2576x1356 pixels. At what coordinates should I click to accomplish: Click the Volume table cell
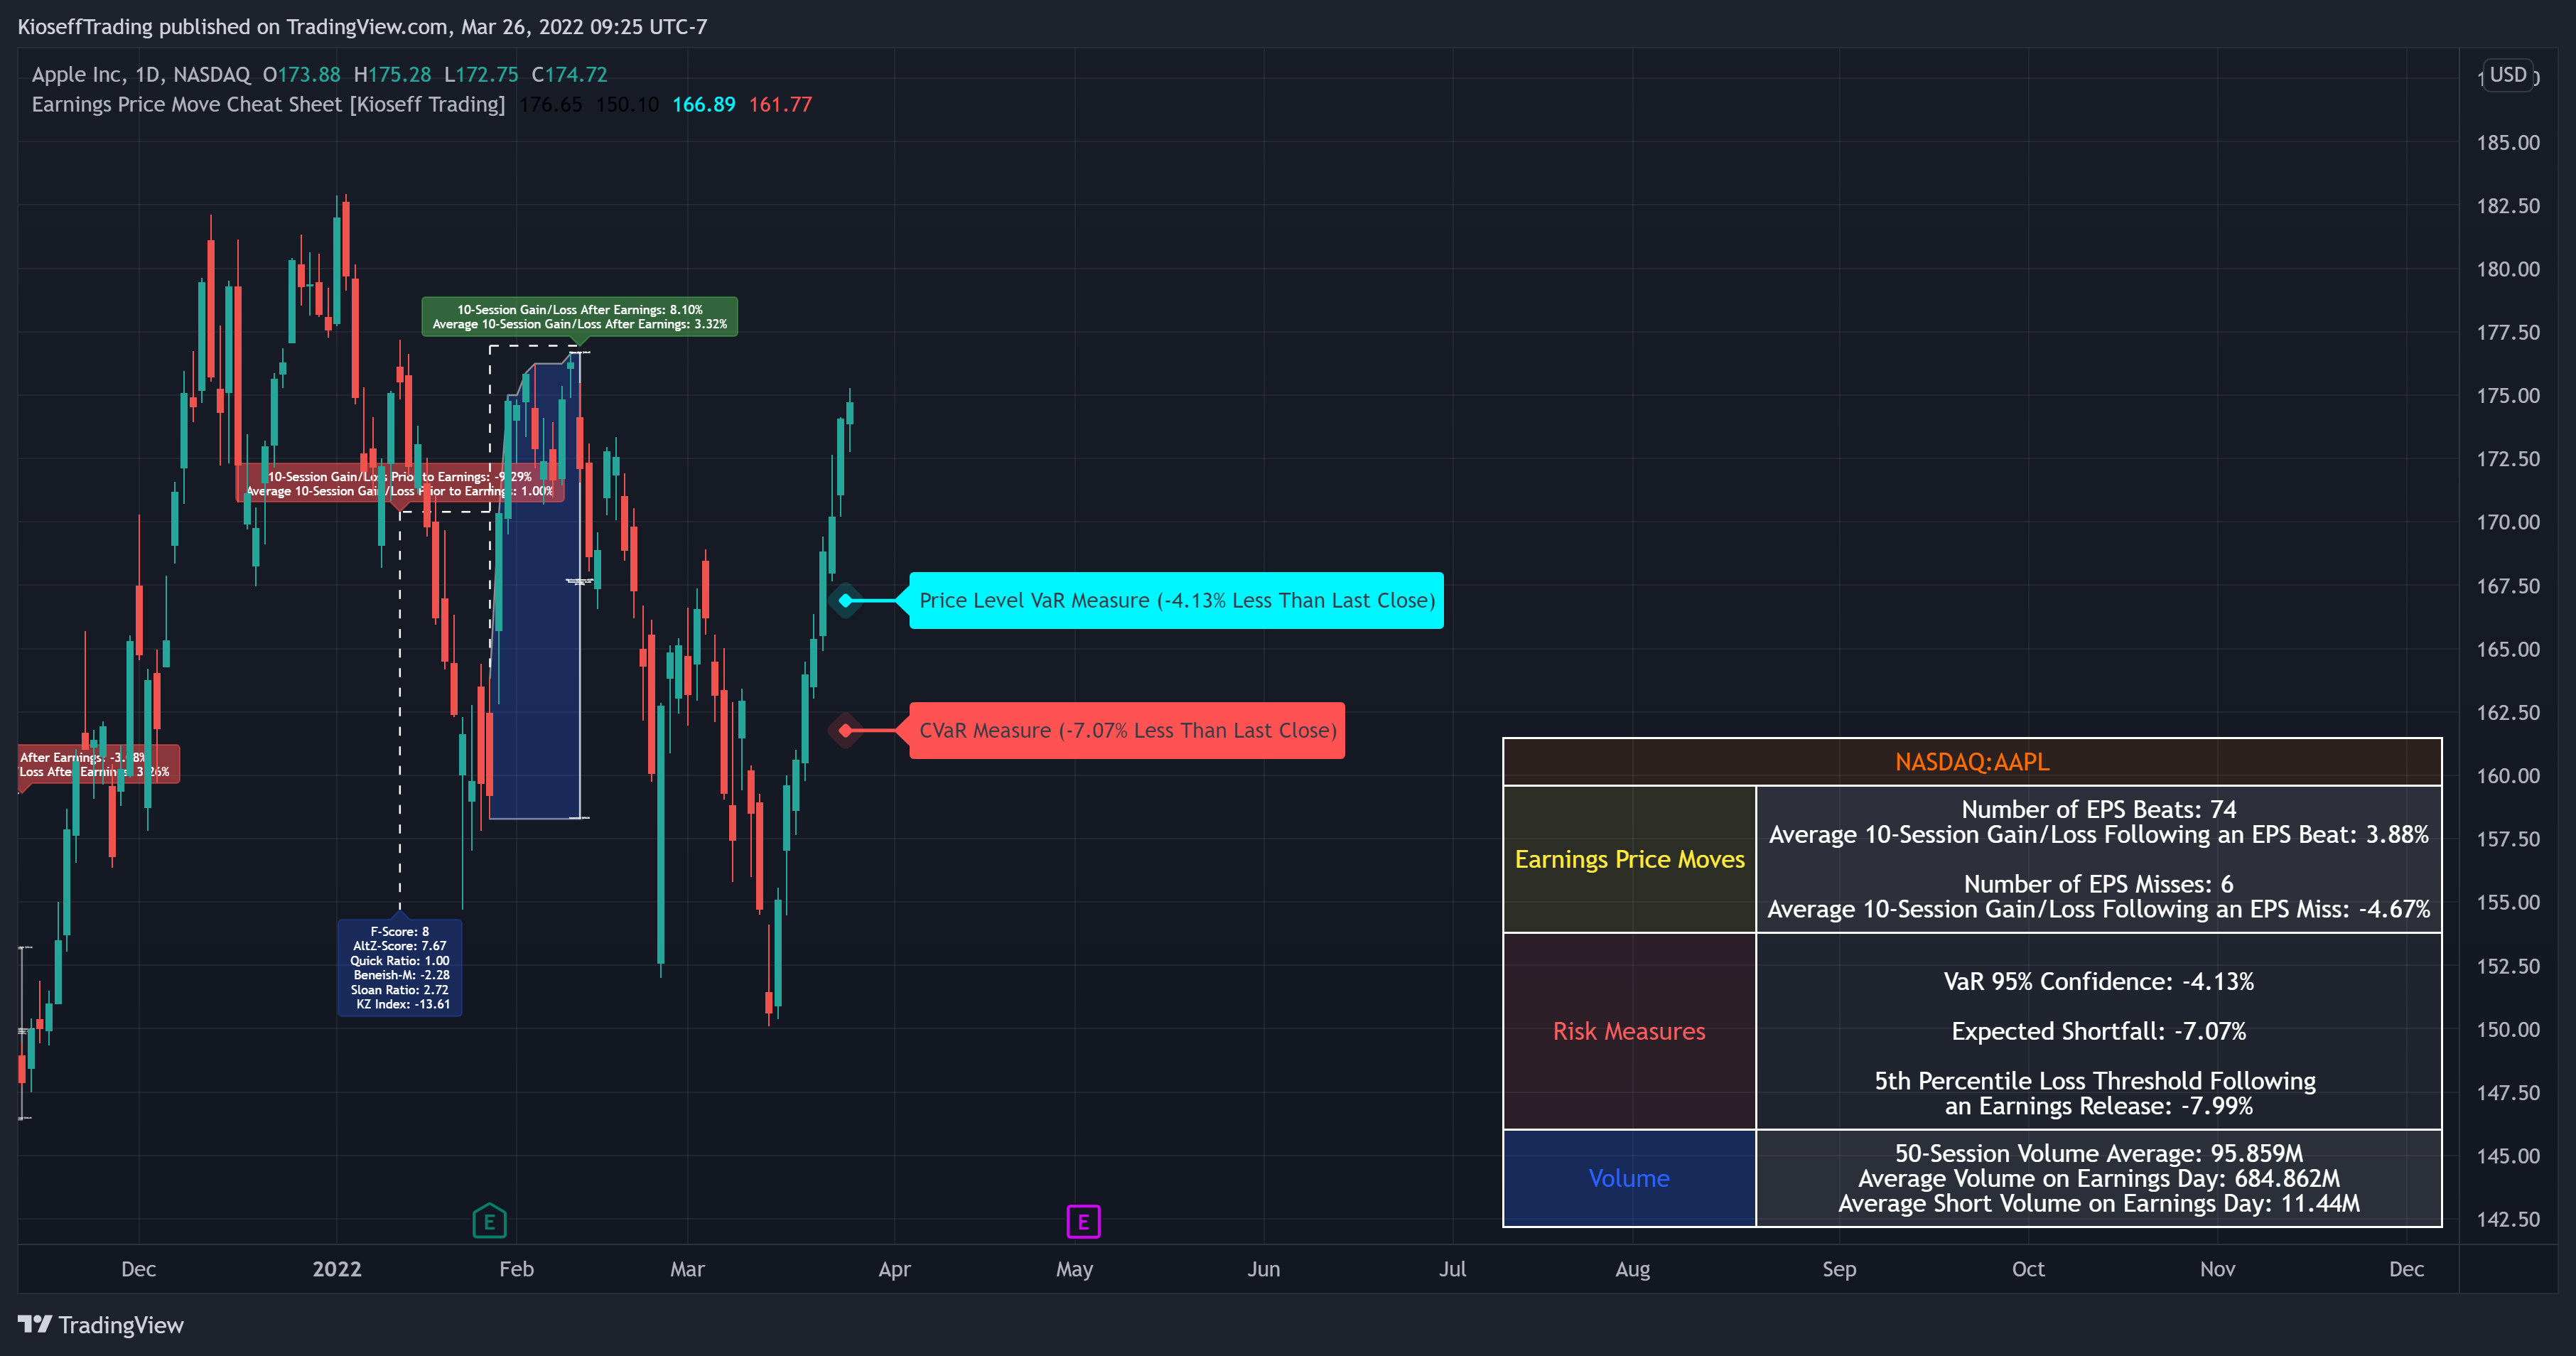(x=1630, y=1178)
